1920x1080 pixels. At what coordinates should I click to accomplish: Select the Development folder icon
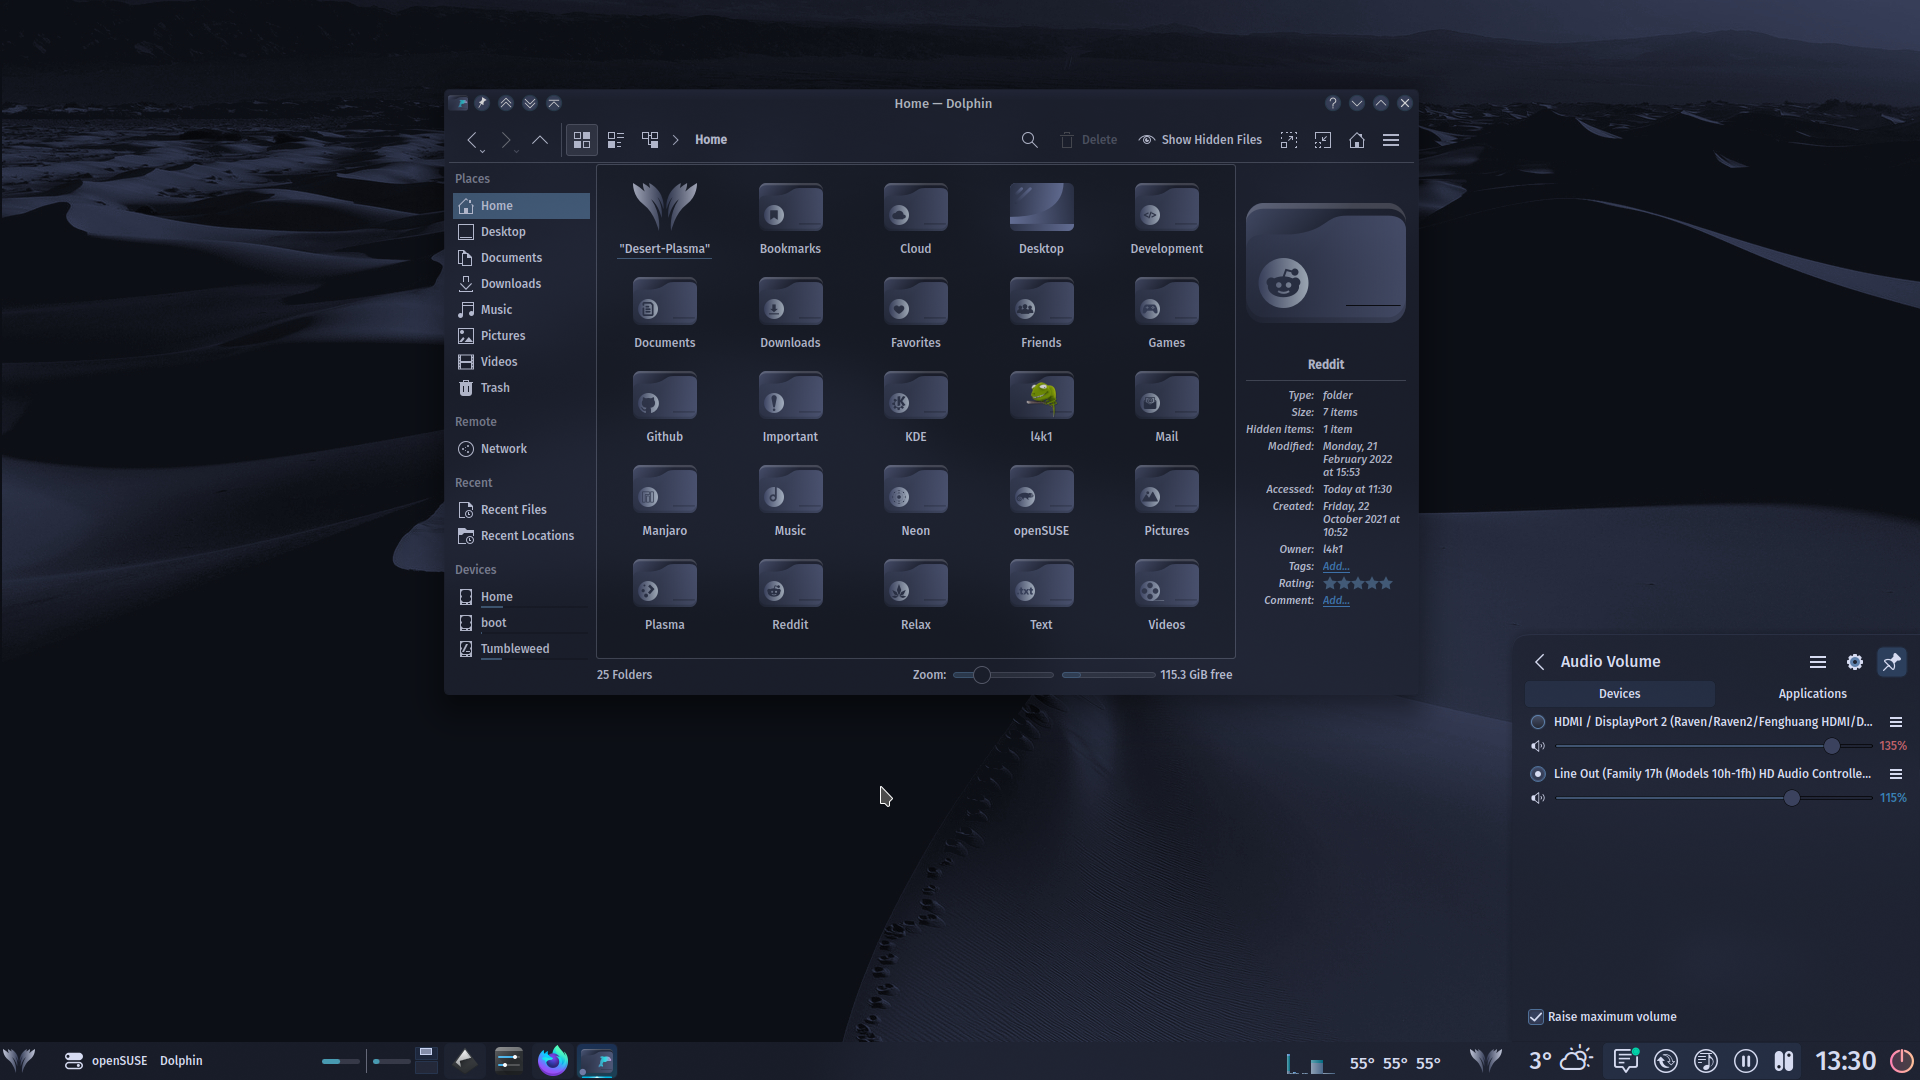(x=1167, y=207)
